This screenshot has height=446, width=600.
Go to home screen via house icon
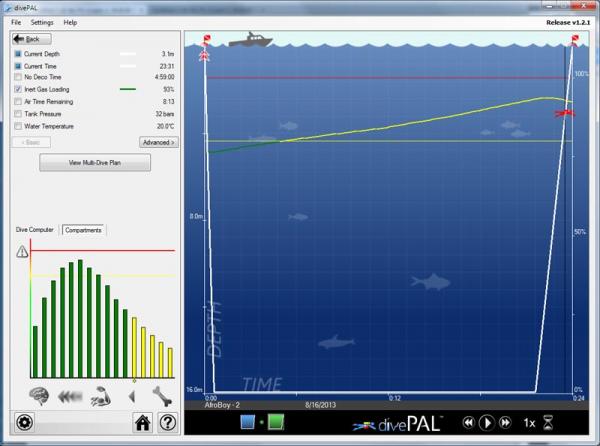point(143,422)
